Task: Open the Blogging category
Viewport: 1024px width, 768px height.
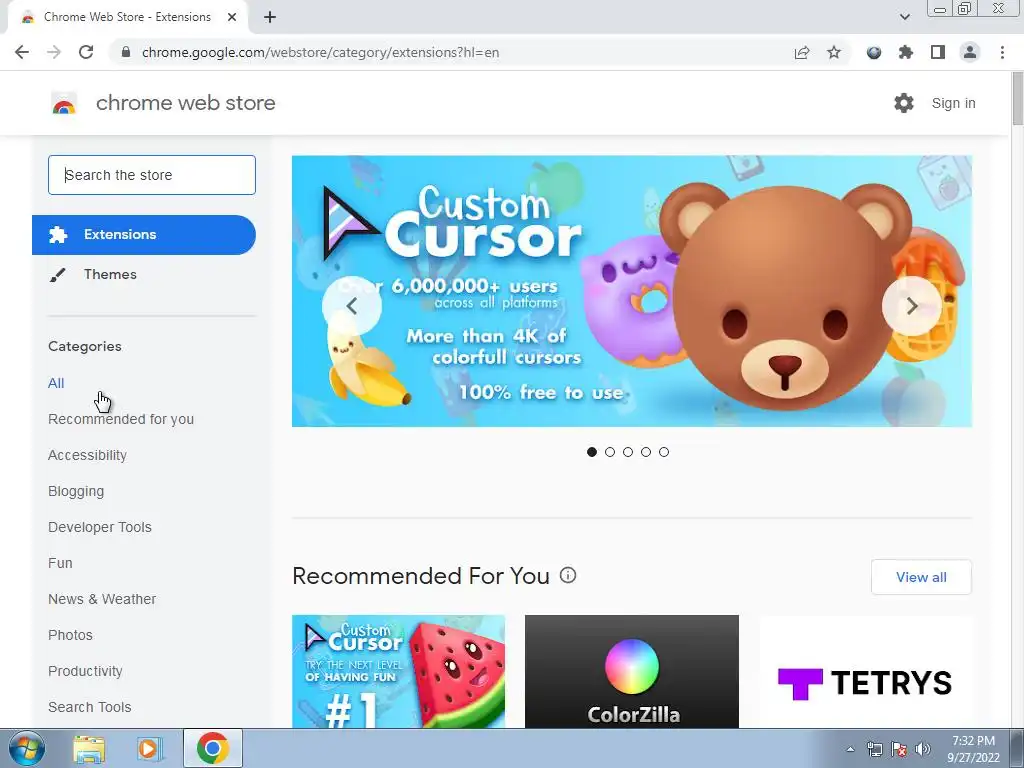Action: pyautogui.click(x=76, y=491)
